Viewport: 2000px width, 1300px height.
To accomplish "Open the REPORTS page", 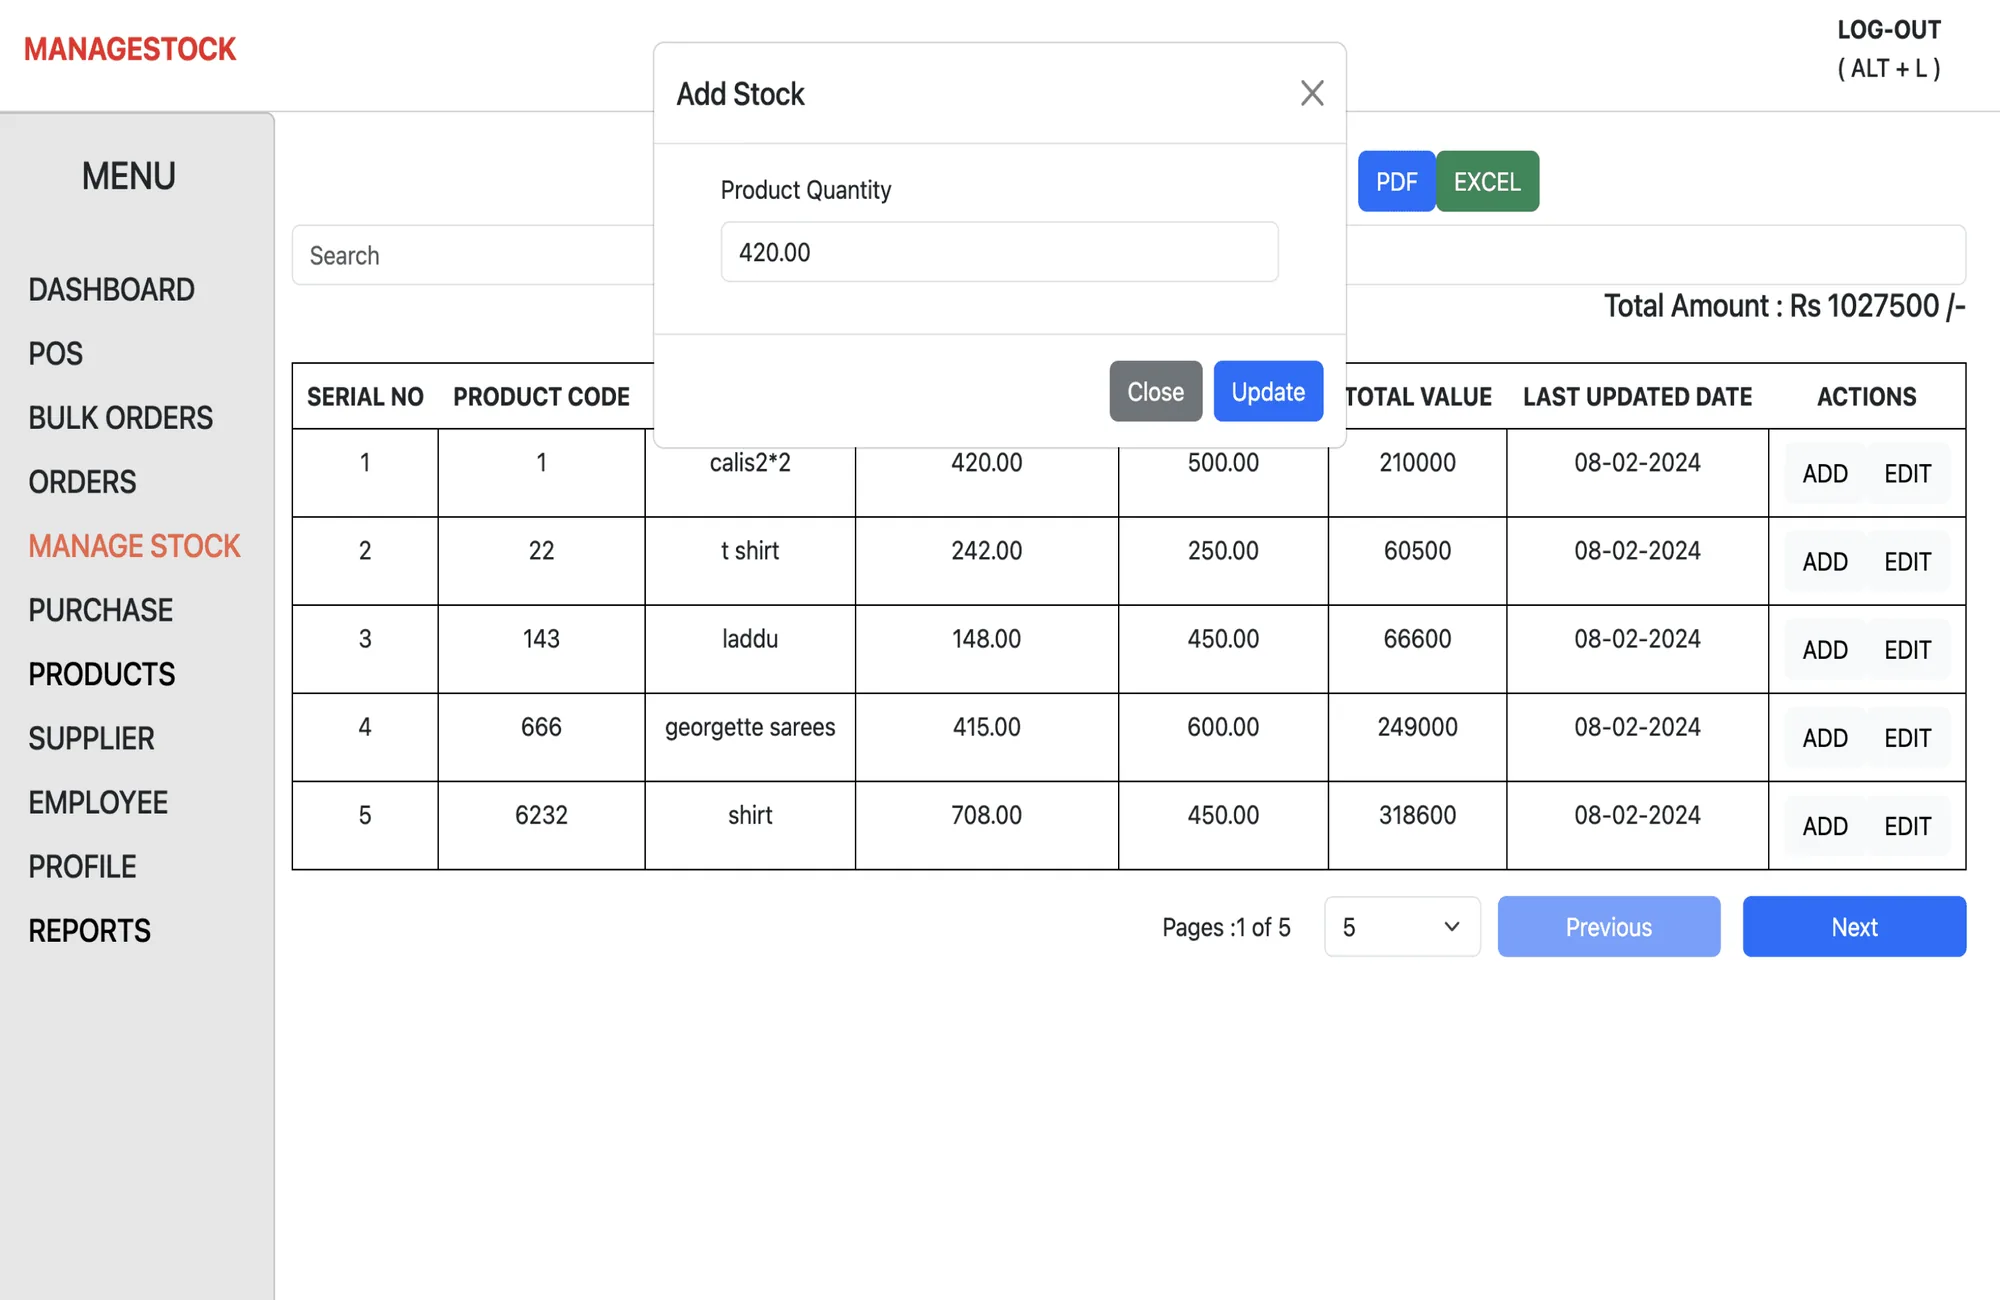I will click(x=89, y=931).
